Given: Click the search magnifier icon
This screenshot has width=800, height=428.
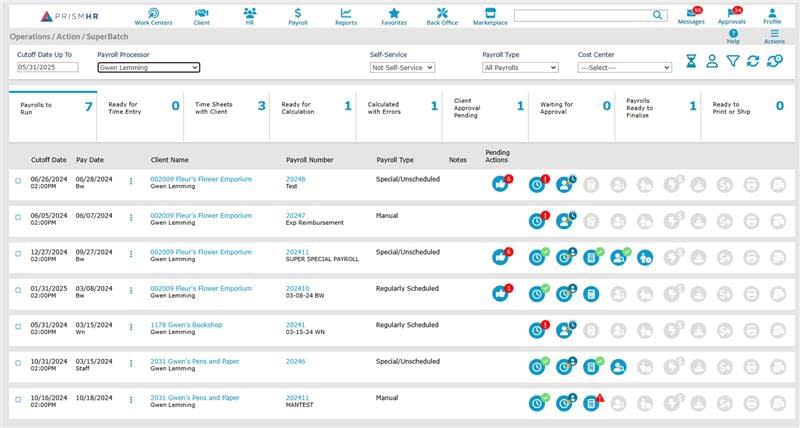Looking at the screenshot, I should tap(657, 15).
